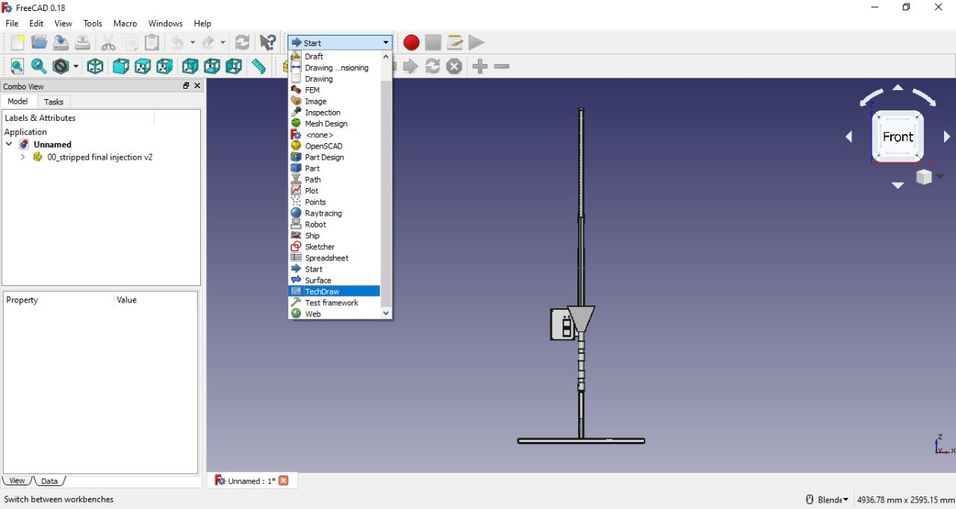Click the zoom in plus icon
Image resolution: width=956 pixels, height=509 pixels.
point(480,66)
